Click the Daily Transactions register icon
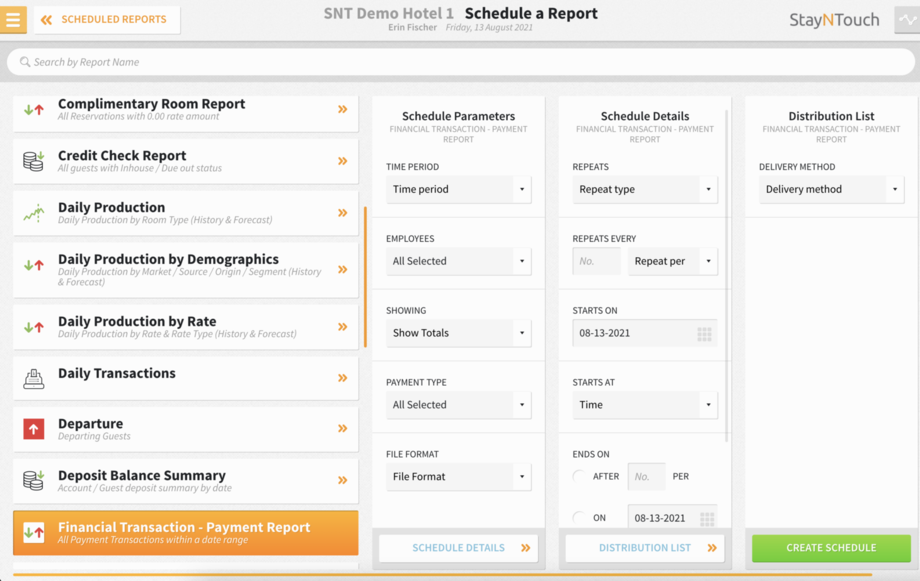 click(x=33, y=379)
